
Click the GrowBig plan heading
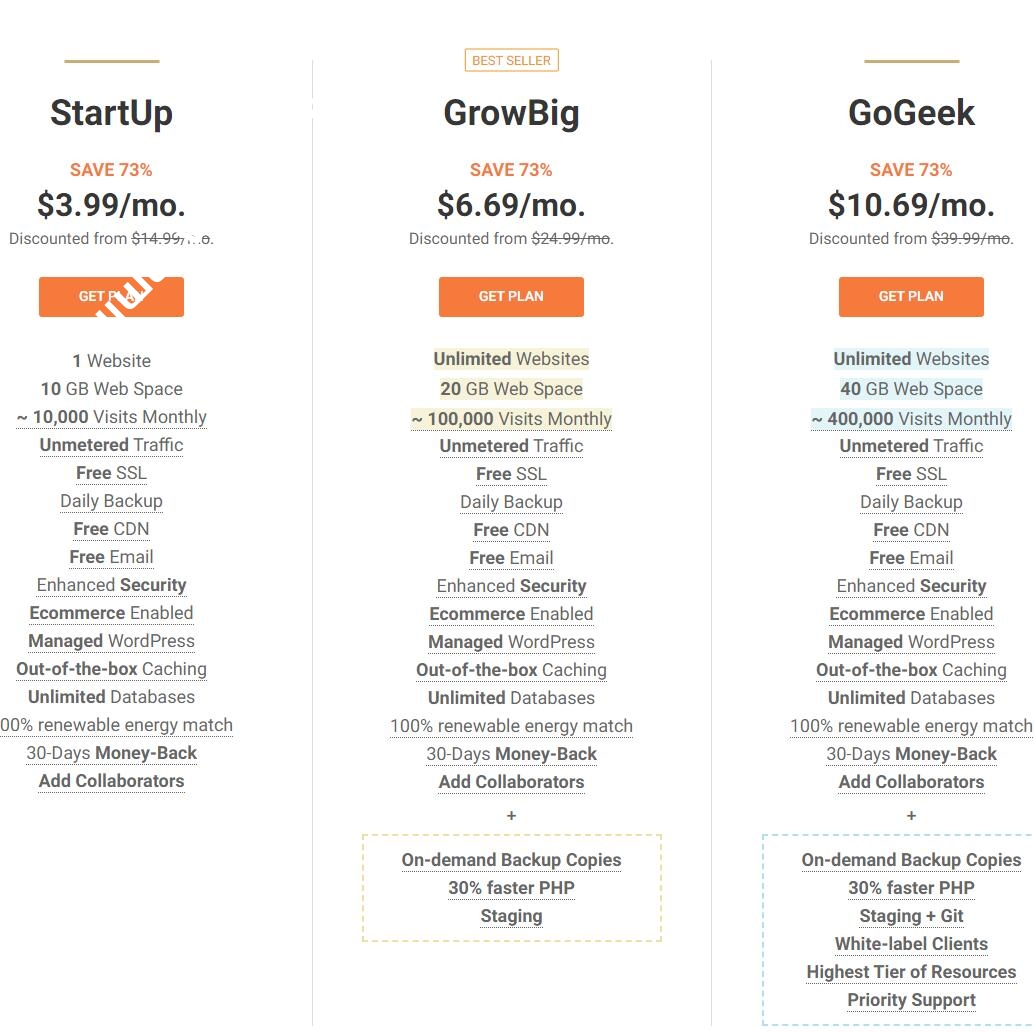point(511,113)
